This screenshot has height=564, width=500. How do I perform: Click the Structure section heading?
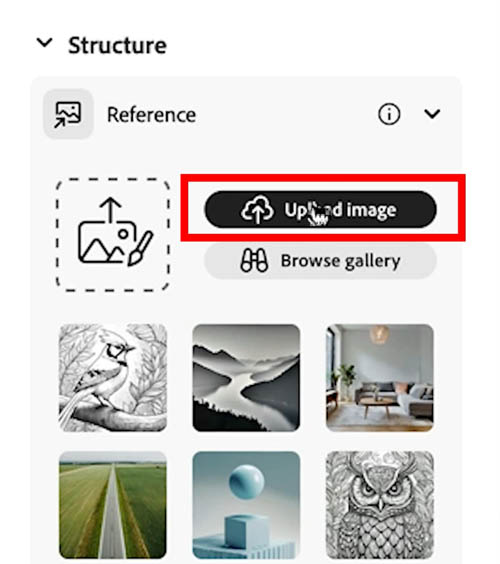point(117,45)
